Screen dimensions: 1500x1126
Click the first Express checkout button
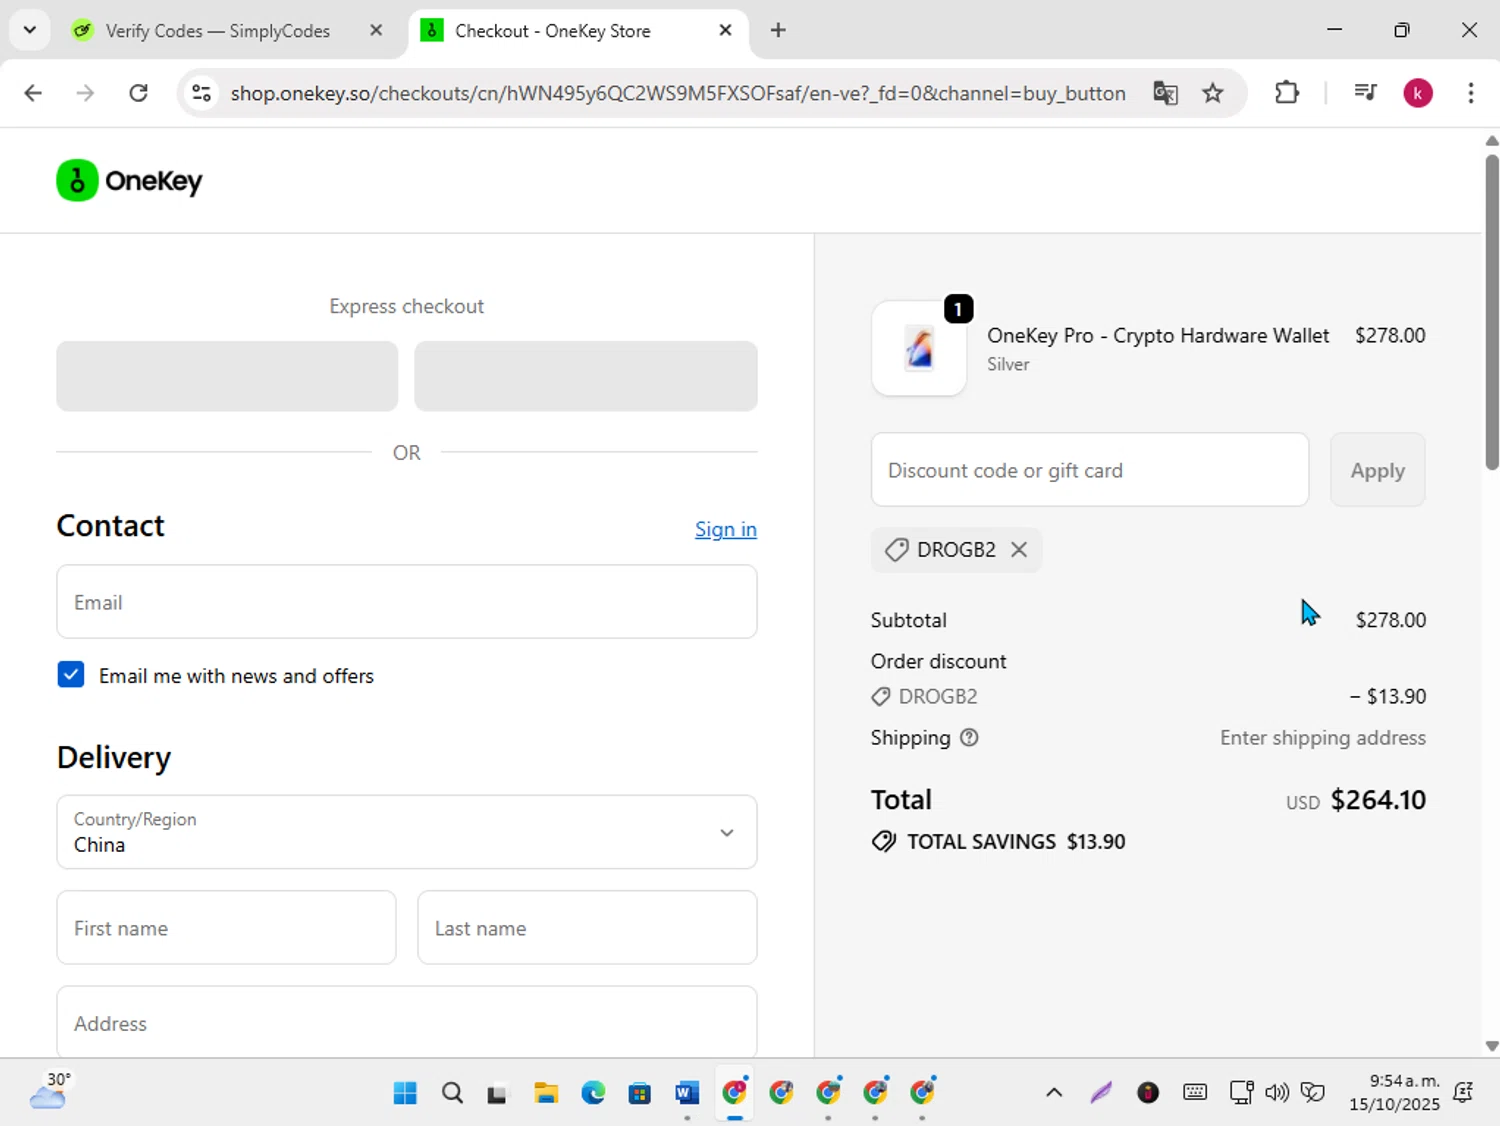point(227,376)
